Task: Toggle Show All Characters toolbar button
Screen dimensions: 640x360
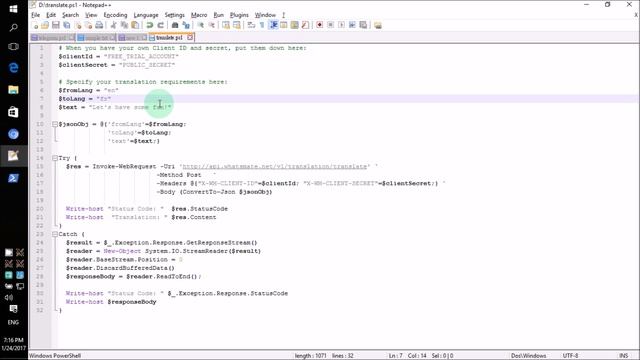Action: coord(262,25)
